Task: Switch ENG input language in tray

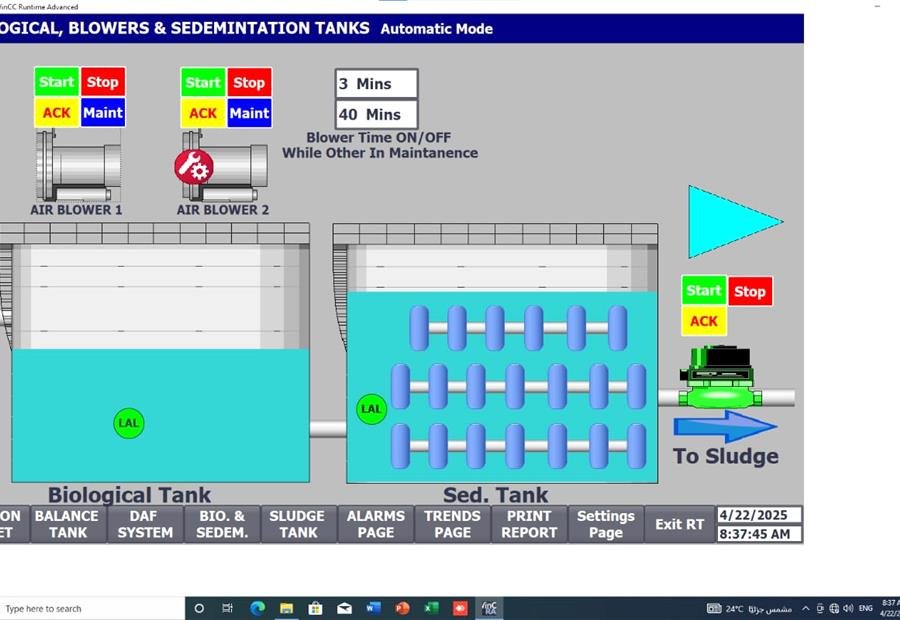Action: pos(866,609)
